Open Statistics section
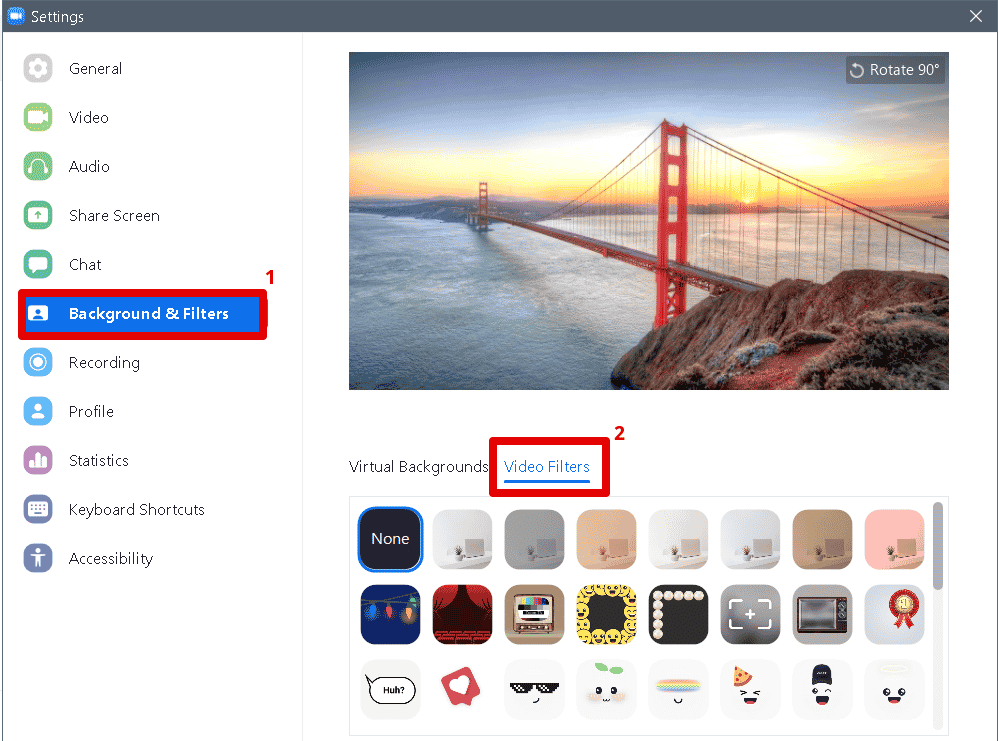The width and height of the screenshot is (998, 741). click(99, 461)
